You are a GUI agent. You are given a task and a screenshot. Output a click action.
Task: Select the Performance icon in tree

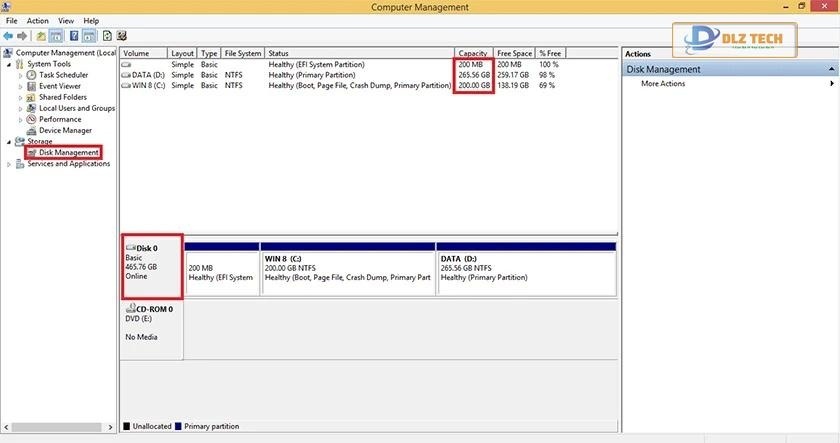(x=32, y=119)
